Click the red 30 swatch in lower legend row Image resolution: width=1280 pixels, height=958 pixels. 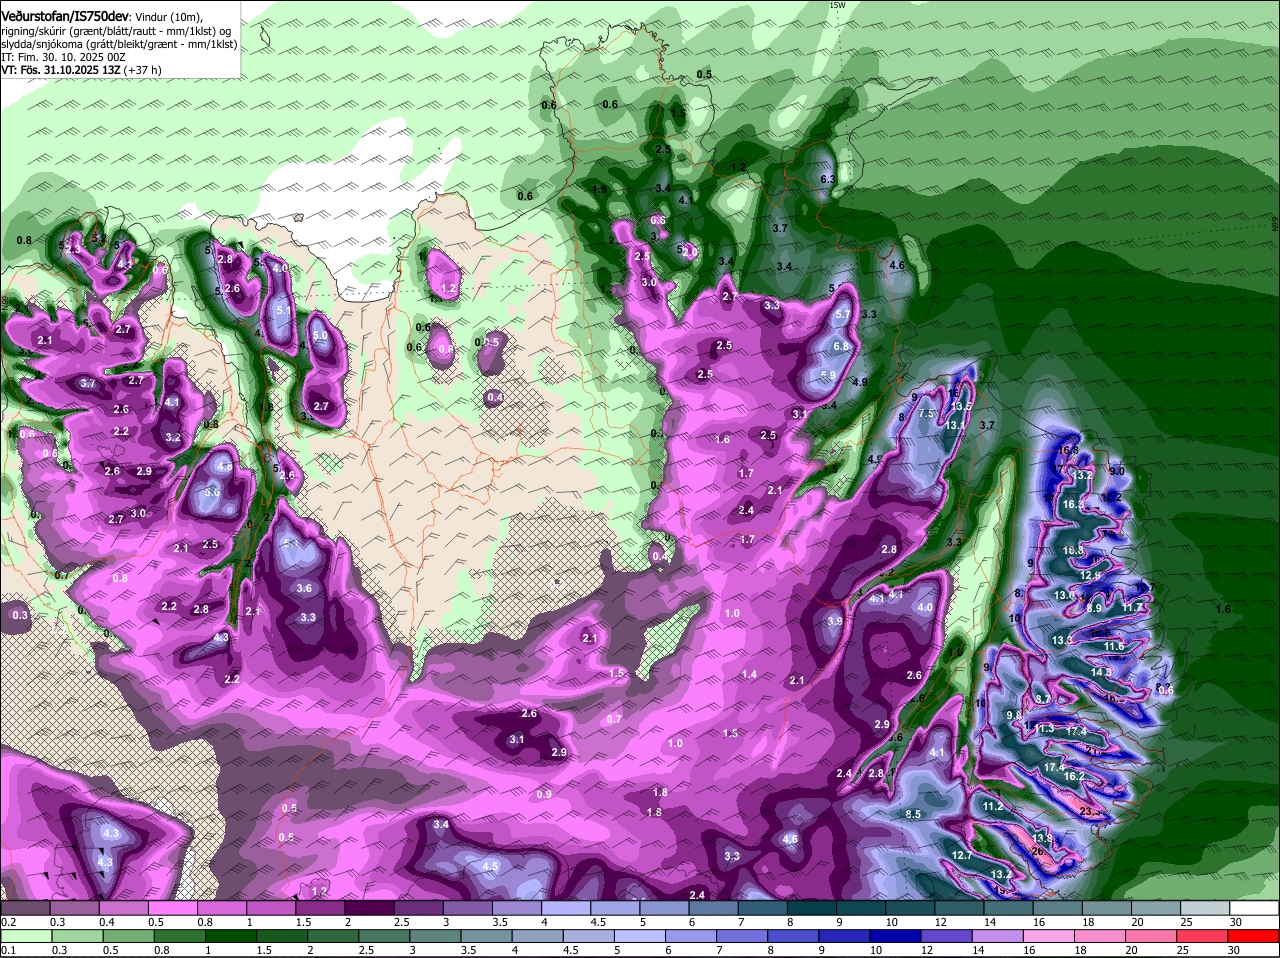click(x=1255, y=936)
